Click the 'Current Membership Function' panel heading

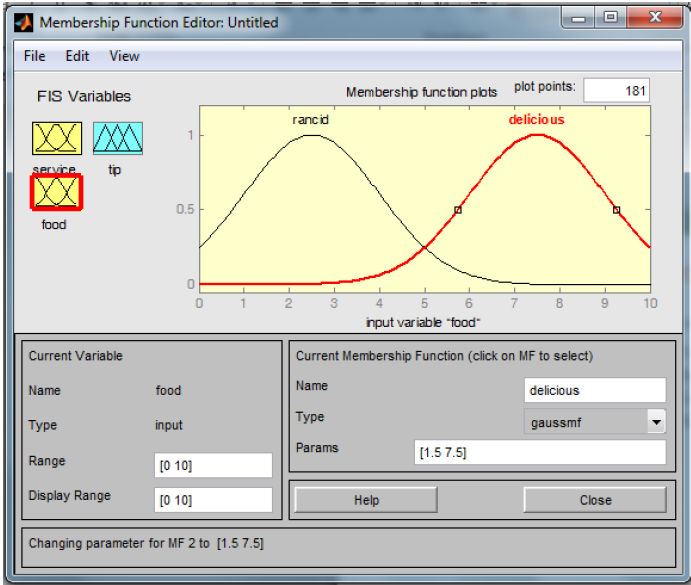pos(444,356)
